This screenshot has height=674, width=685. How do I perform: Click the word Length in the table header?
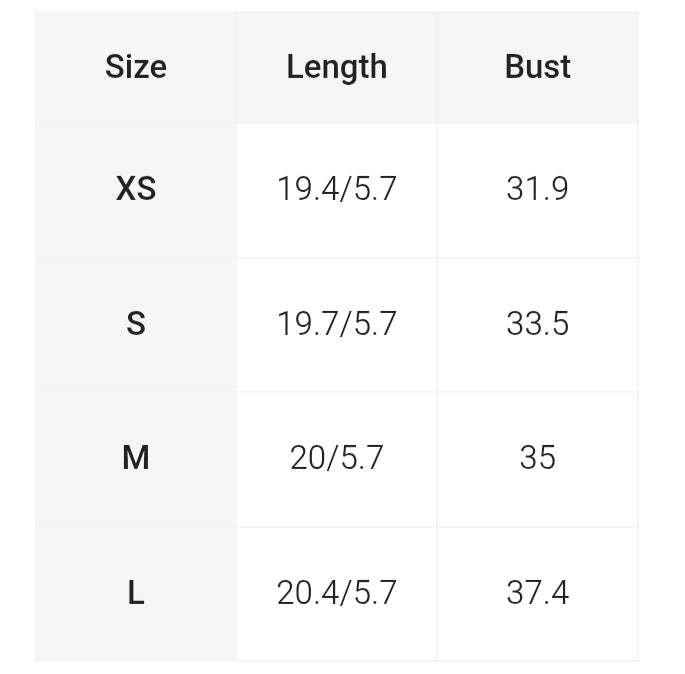click(336, 67)
